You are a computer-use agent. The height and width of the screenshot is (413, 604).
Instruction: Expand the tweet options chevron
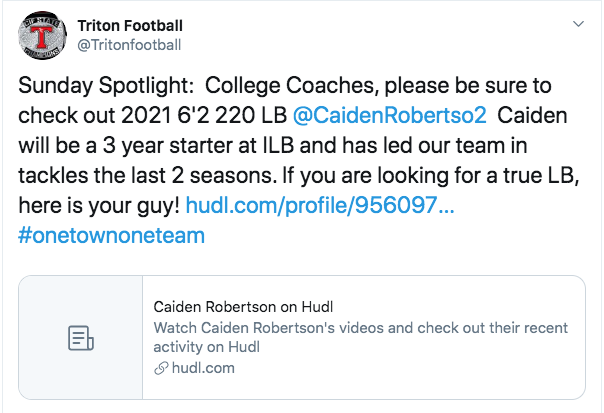pyautogui.click(x=578, y=24)
